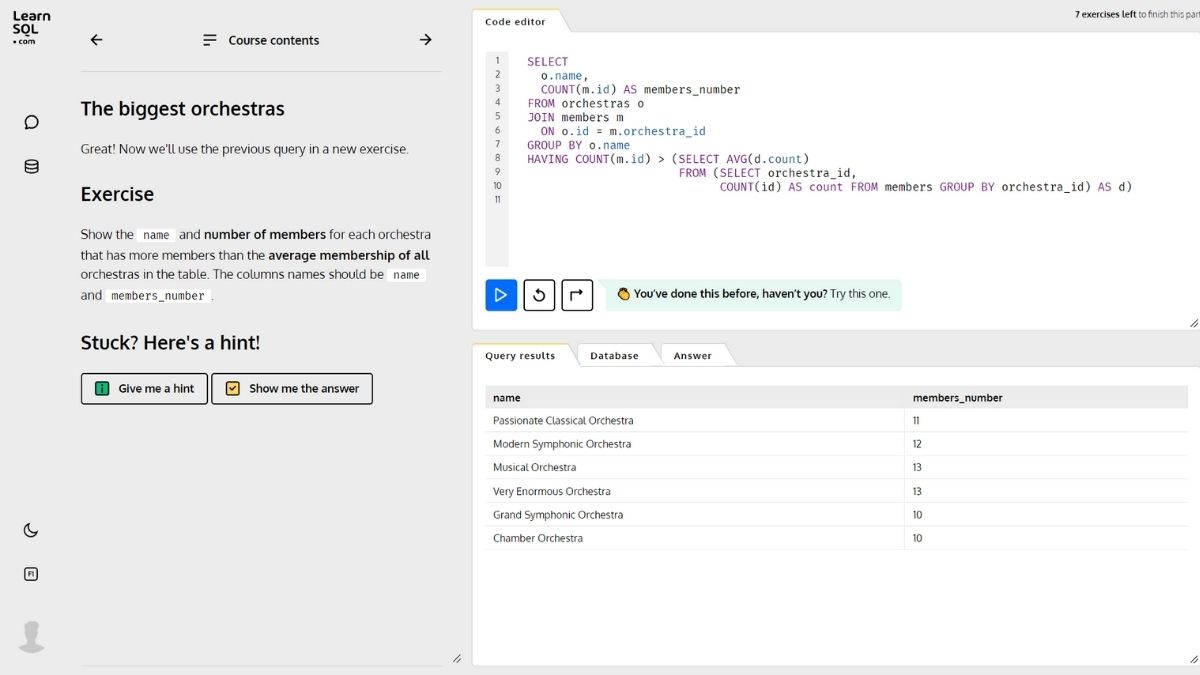1200x675 pixels.
Task: Click the results panel resize handle
Action: (x=1193, y=658)
